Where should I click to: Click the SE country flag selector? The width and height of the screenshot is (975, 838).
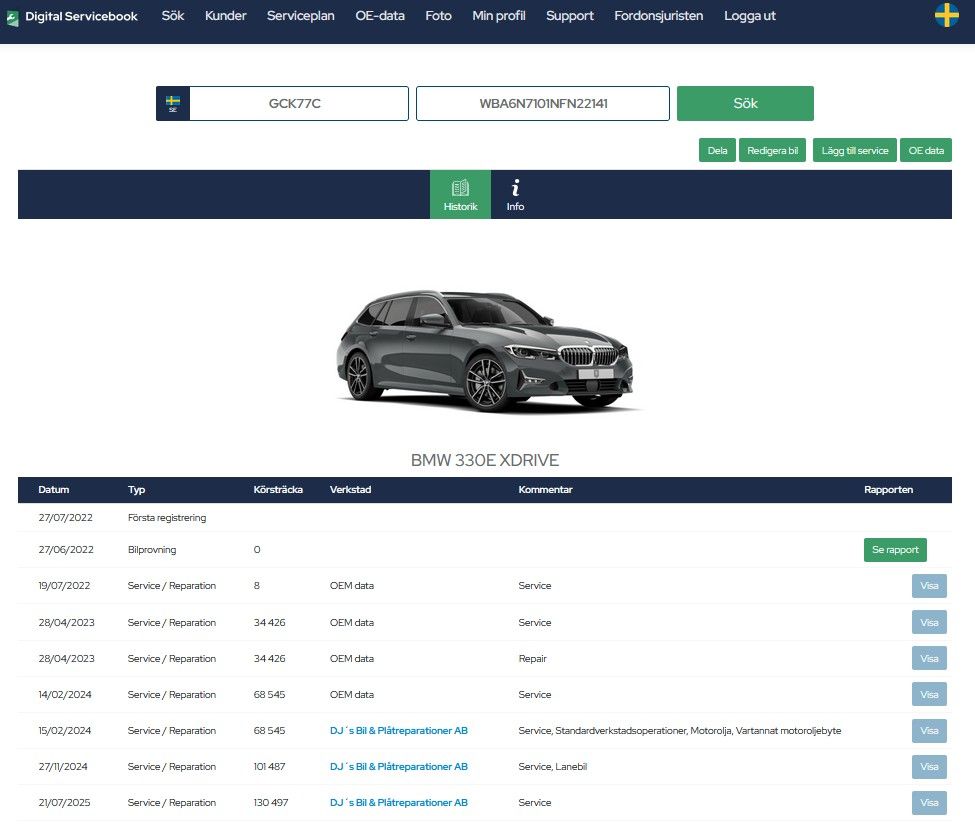coord(173,104)
